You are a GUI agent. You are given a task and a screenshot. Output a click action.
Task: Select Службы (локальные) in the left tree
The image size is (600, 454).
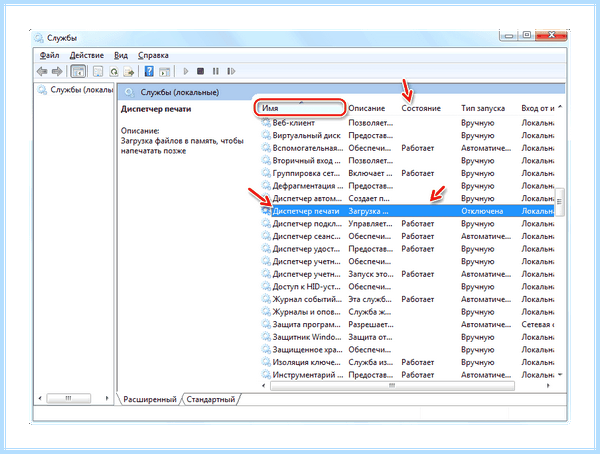point(75,90)
